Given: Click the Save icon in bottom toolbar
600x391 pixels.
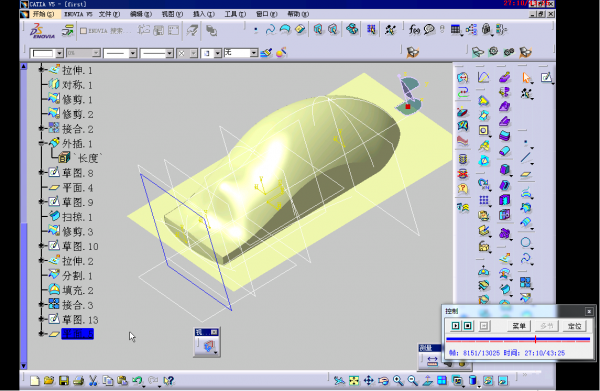Looking at the screenshot, I should pyautogui.click(x=64, y=380).
